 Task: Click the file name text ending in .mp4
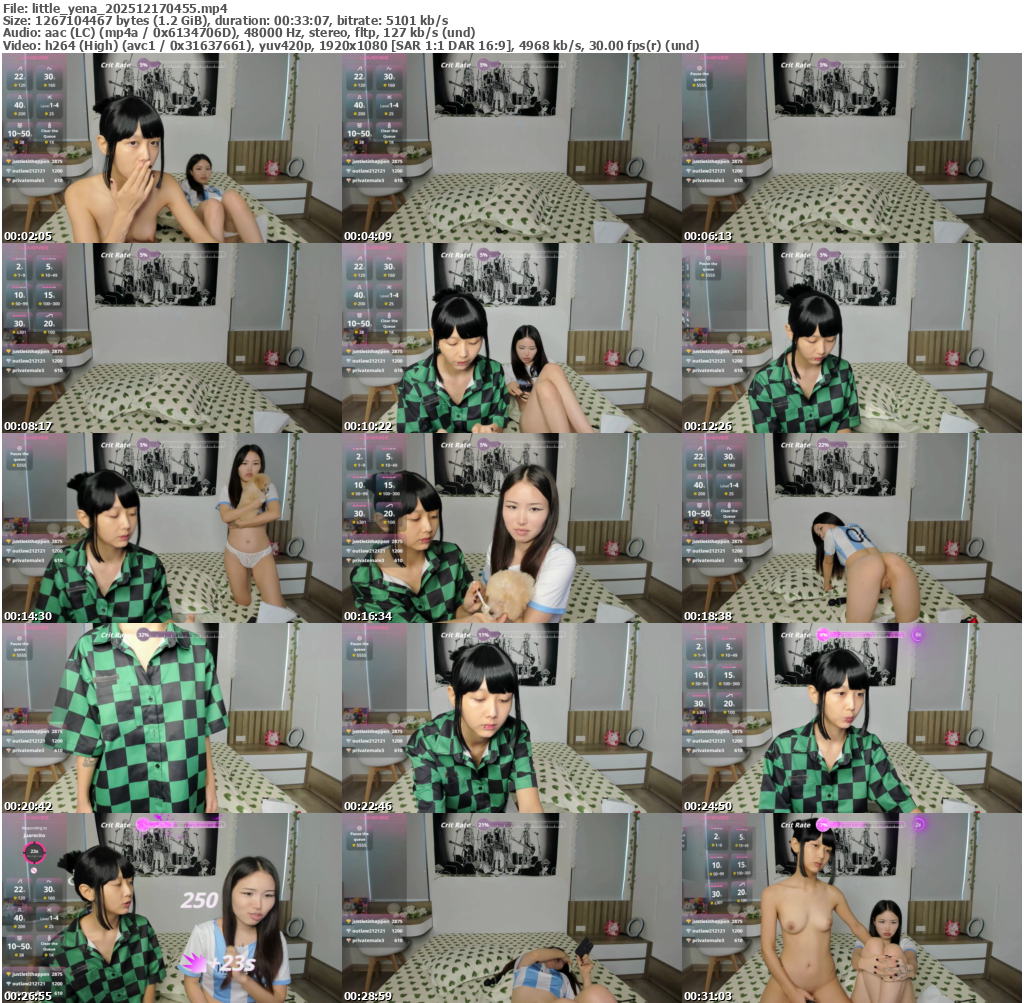[x=115, y=7]
